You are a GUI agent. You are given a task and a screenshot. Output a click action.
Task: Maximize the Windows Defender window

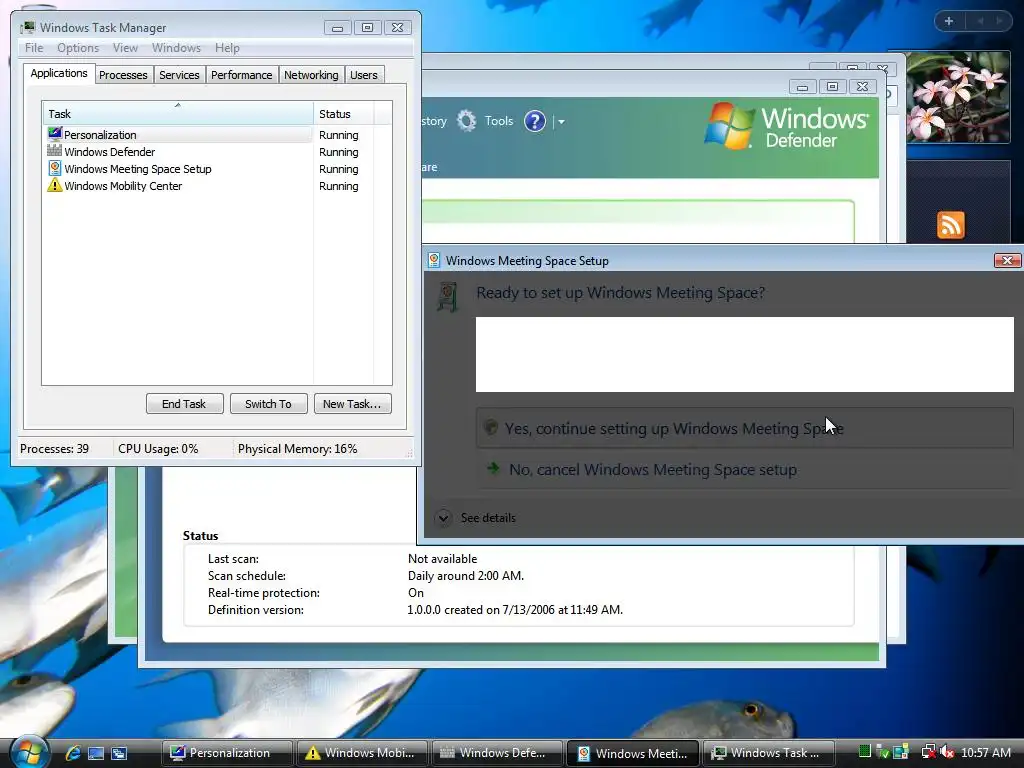[832, 86]
